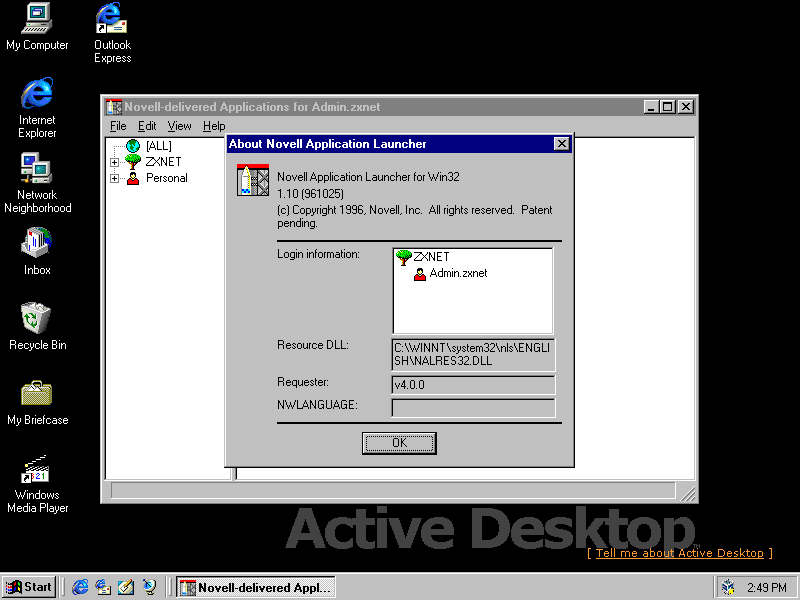The height and width of the screenshot is (600, 800).
Task: Maximize the Novell-delivered Applications window
Action: click(667, 107)
